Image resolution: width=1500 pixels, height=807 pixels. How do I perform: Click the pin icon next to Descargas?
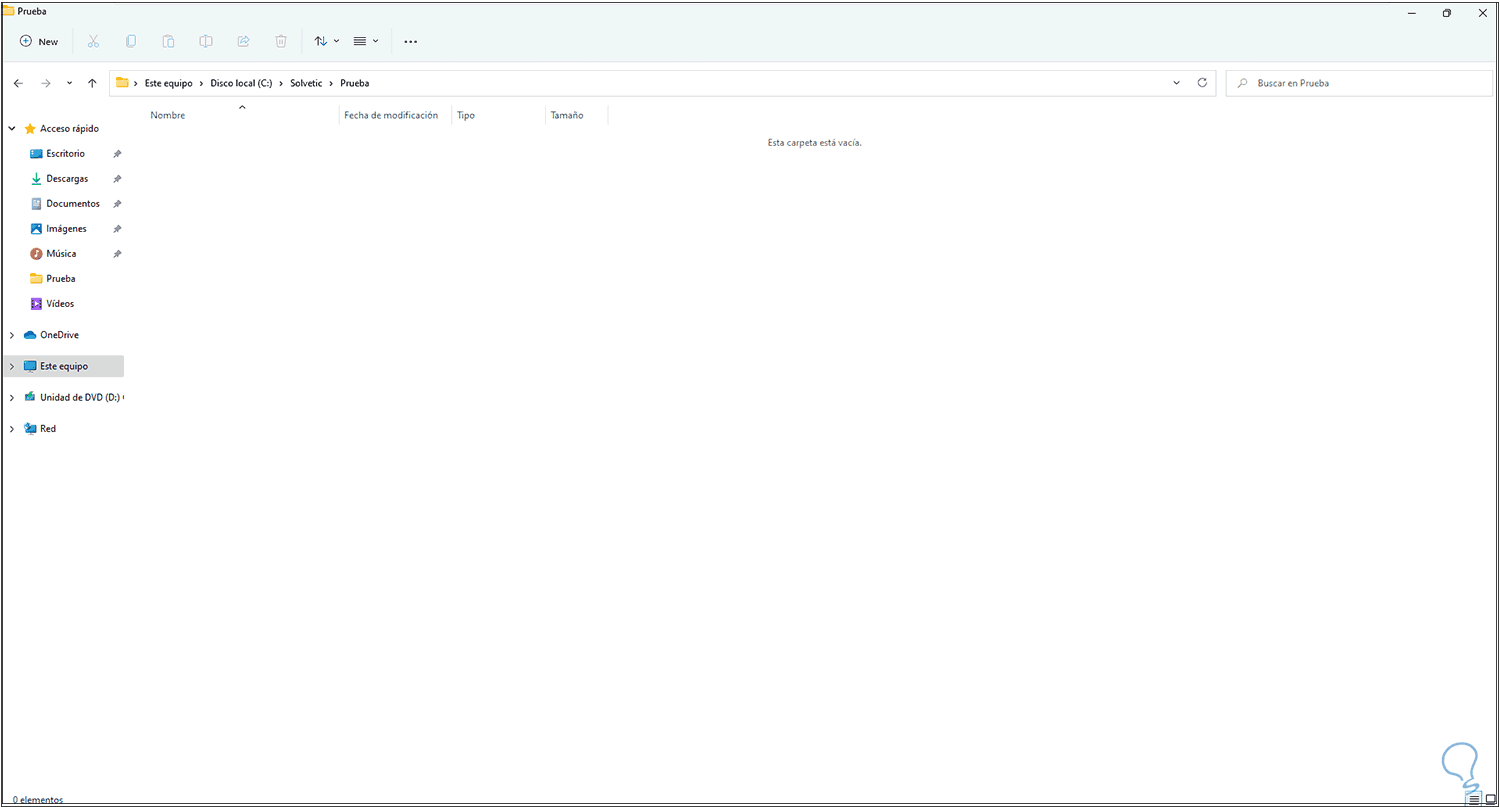[x=117, y=179]
